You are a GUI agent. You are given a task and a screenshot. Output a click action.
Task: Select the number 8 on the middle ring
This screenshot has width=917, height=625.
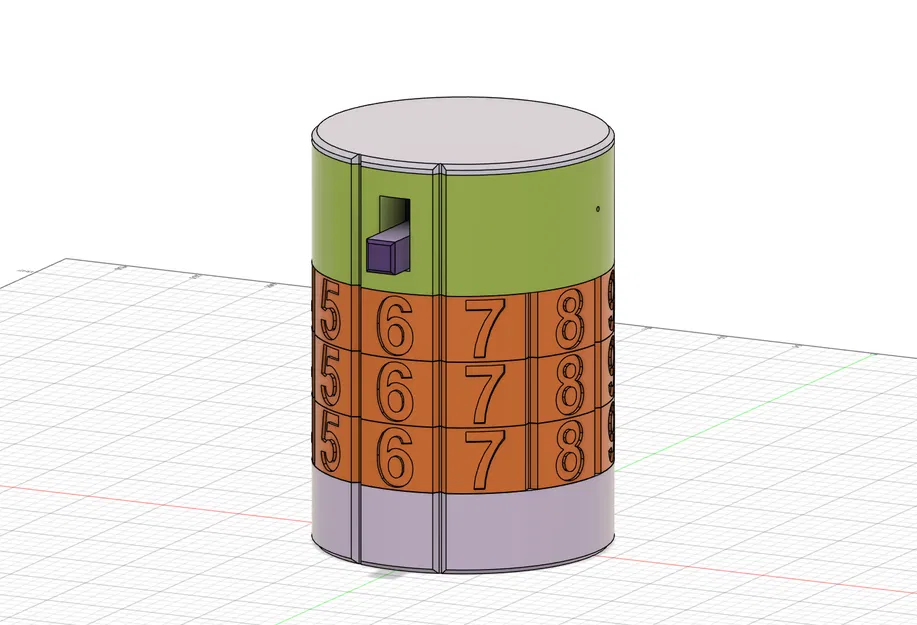[x=570, y=386]
